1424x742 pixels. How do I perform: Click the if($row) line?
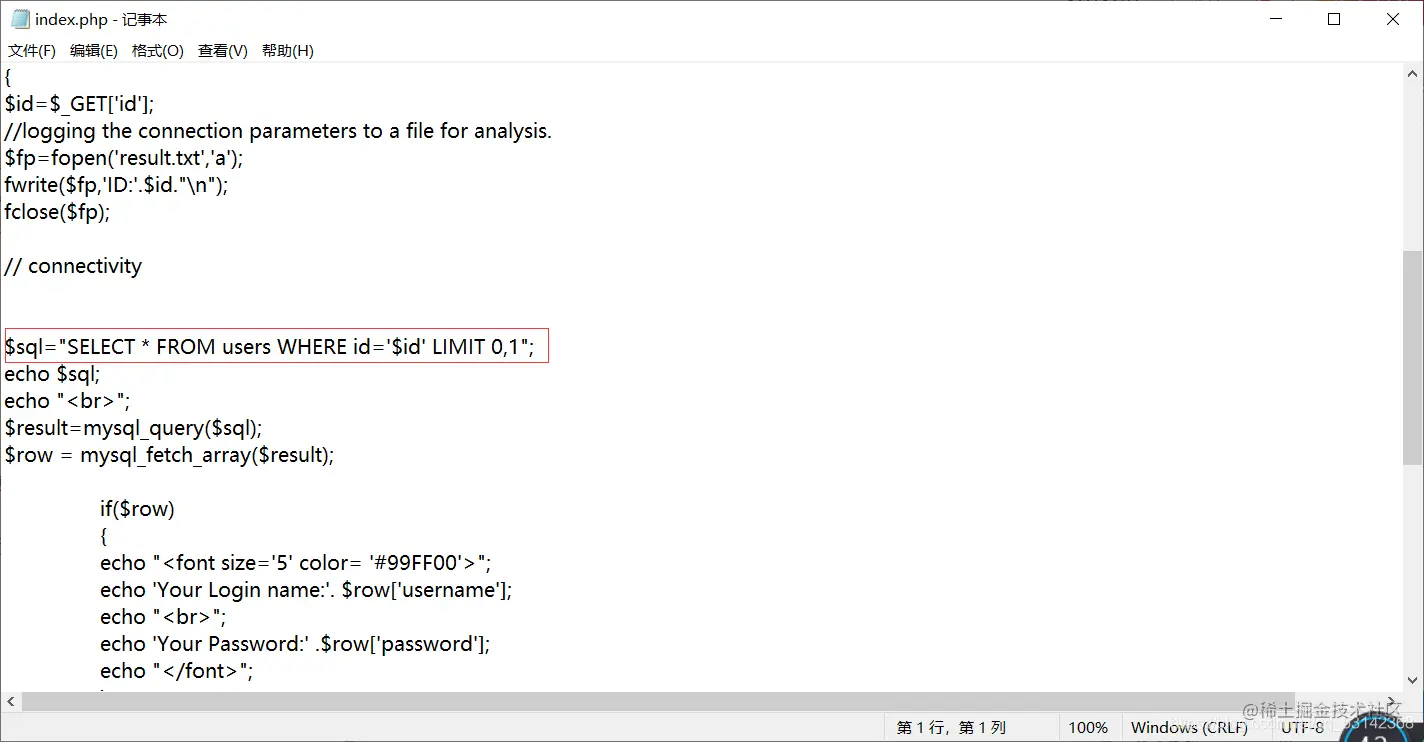137,509
